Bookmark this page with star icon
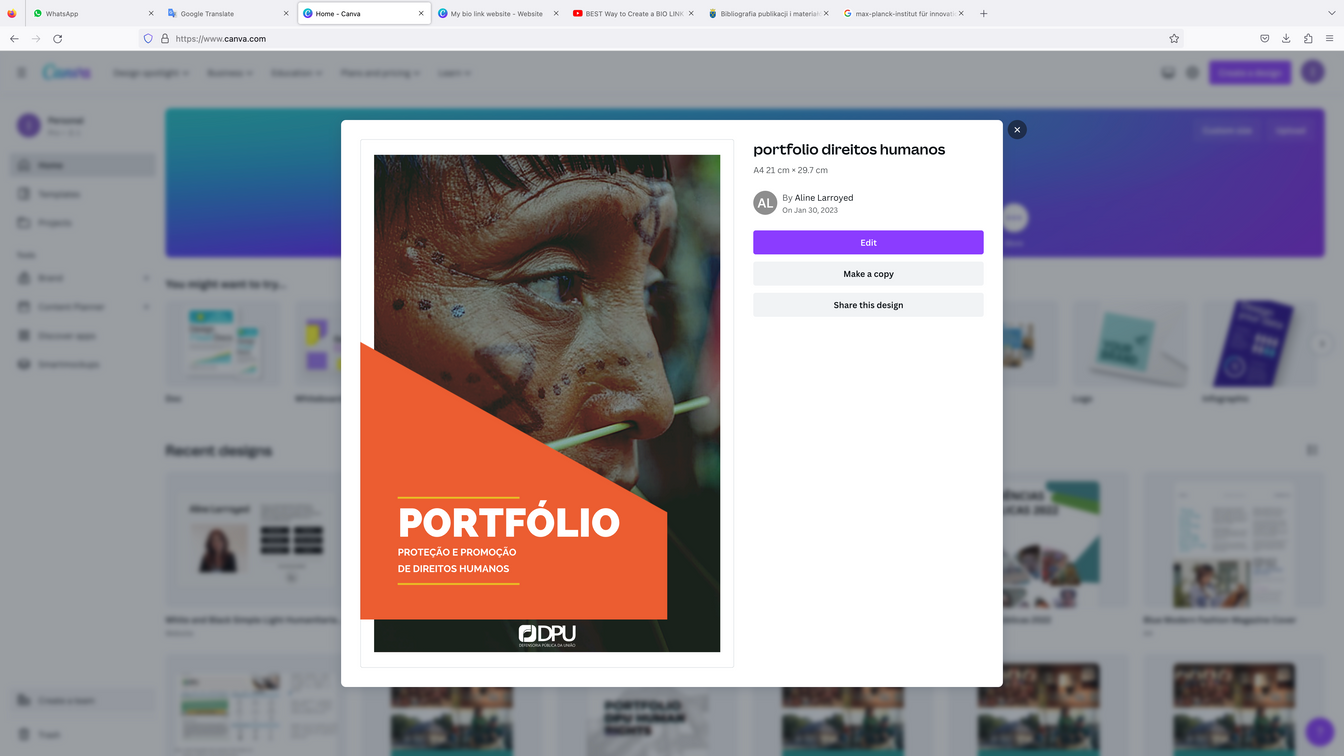The image size is (1344, 756). click(1174, 39)
